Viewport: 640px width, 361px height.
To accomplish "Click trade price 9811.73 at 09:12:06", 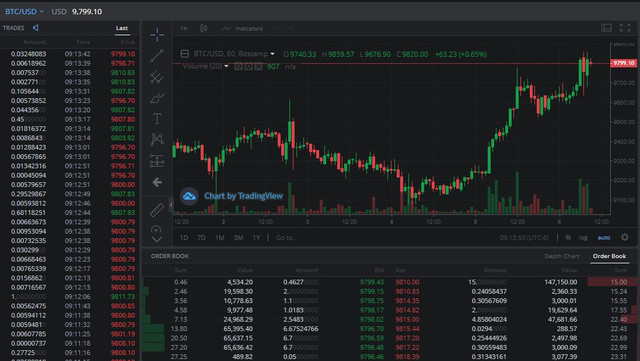I will [122, 296].
